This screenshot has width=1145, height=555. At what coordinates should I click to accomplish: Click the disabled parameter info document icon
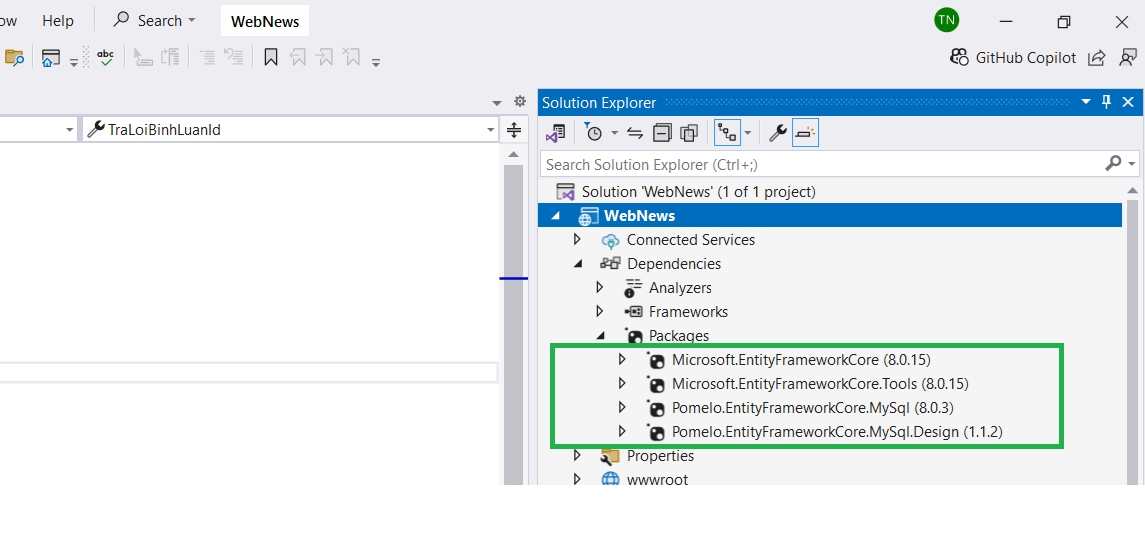click(170, 58)
